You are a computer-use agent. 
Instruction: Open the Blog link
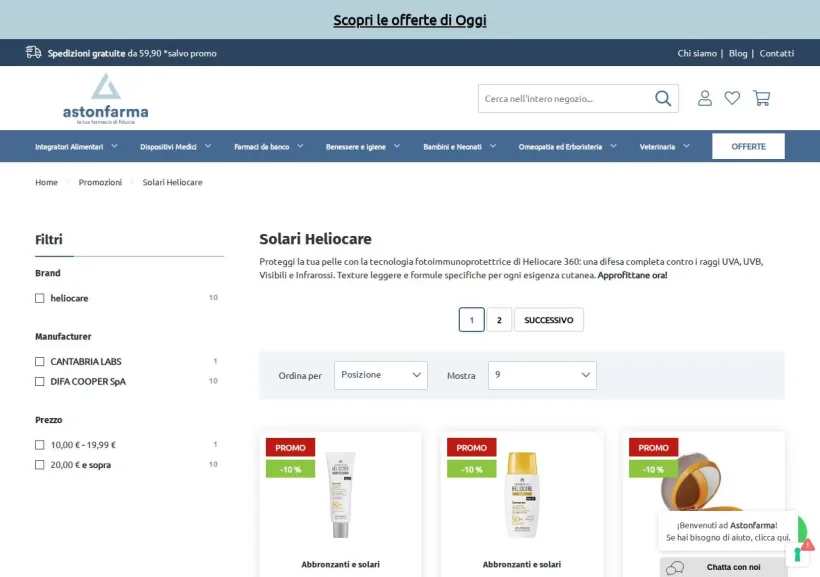pos(738,53)
